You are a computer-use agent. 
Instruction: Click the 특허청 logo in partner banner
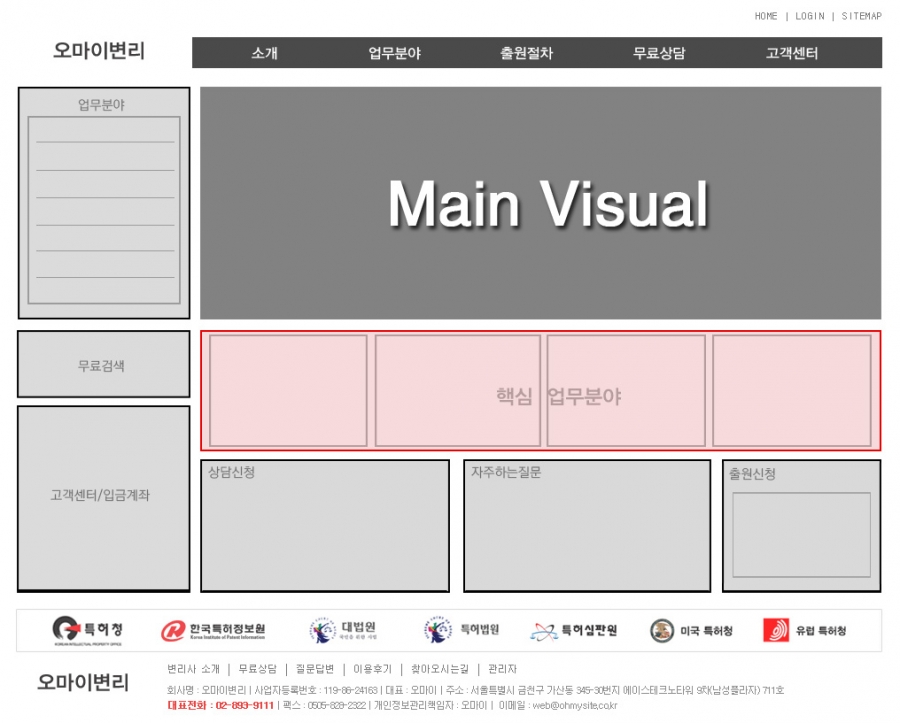pyautogui.click(x=88, y=630)
